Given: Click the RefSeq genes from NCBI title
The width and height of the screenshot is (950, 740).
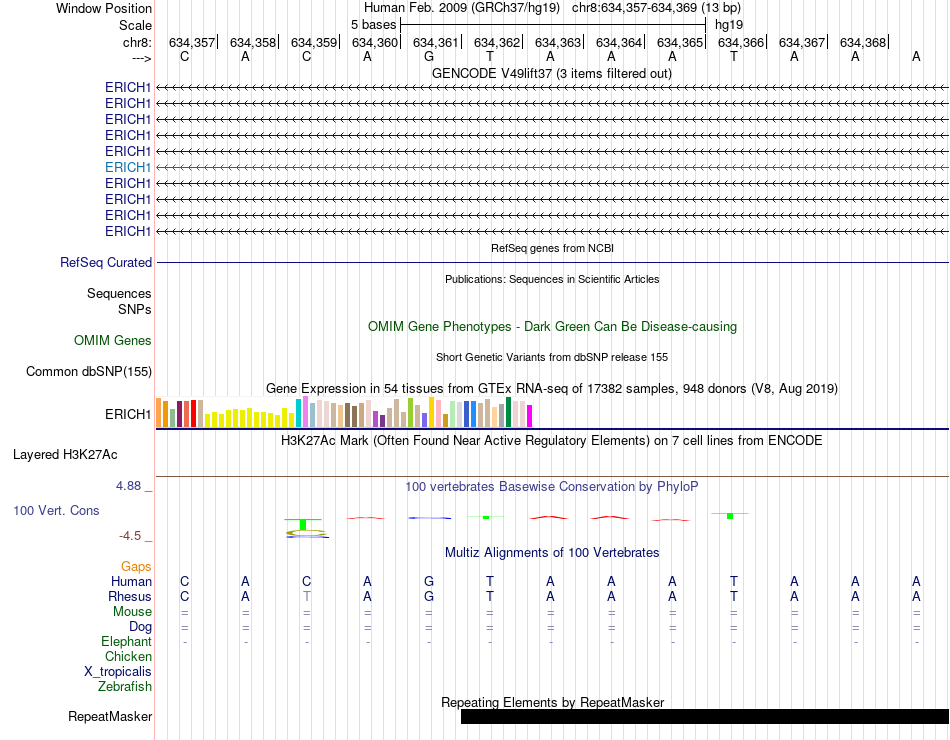Looking at the screenshot, I should click(552, 248).
